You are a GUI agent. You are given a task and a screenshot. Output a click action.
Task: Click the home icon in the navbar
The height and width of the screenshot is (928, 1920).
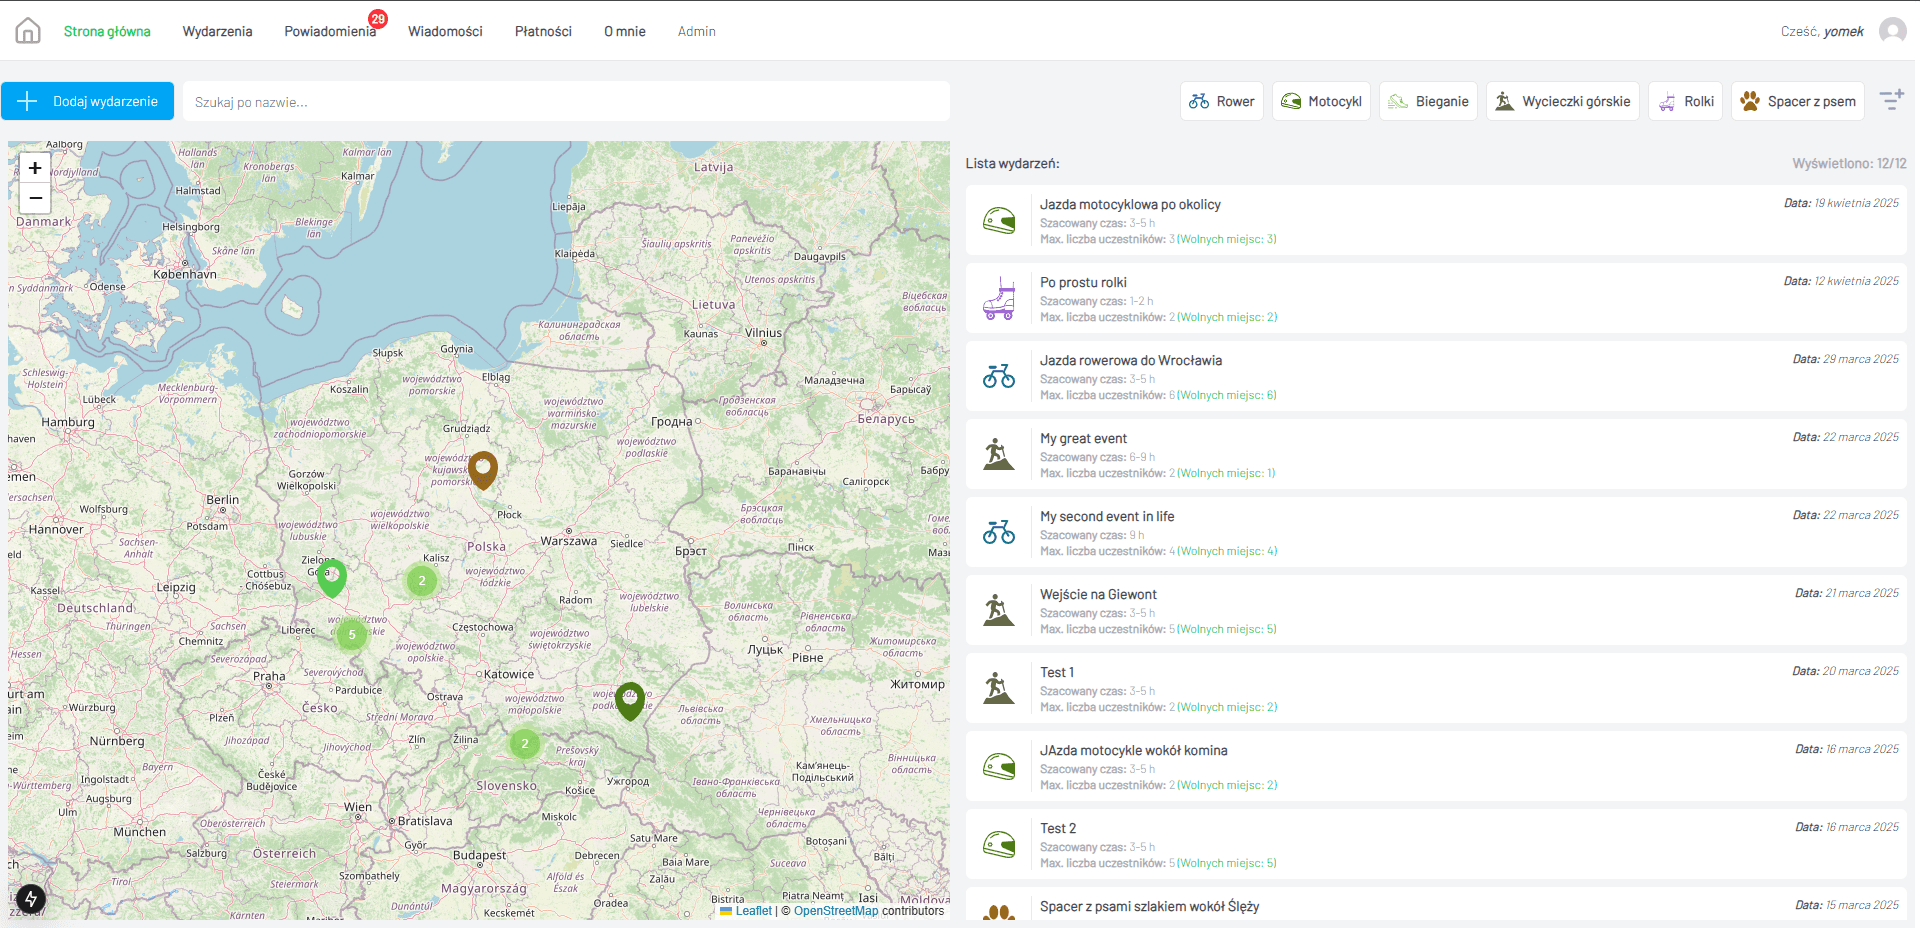point(28,31)
